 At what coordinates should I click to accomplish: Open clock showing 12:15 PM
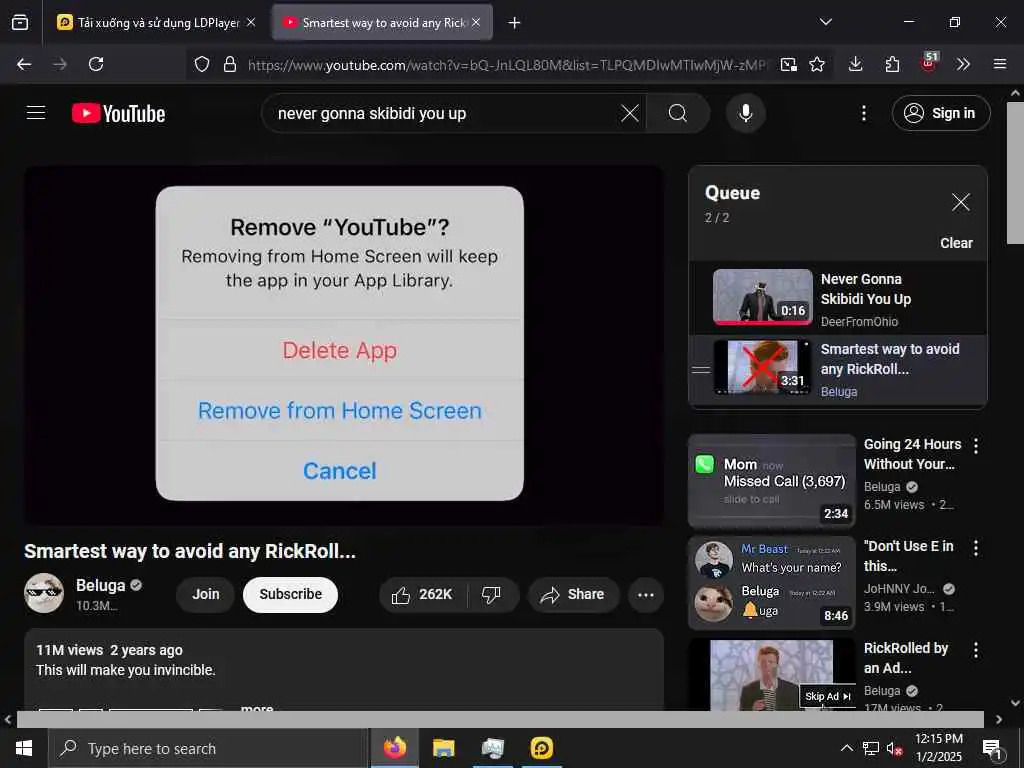(x=939, y=748)
